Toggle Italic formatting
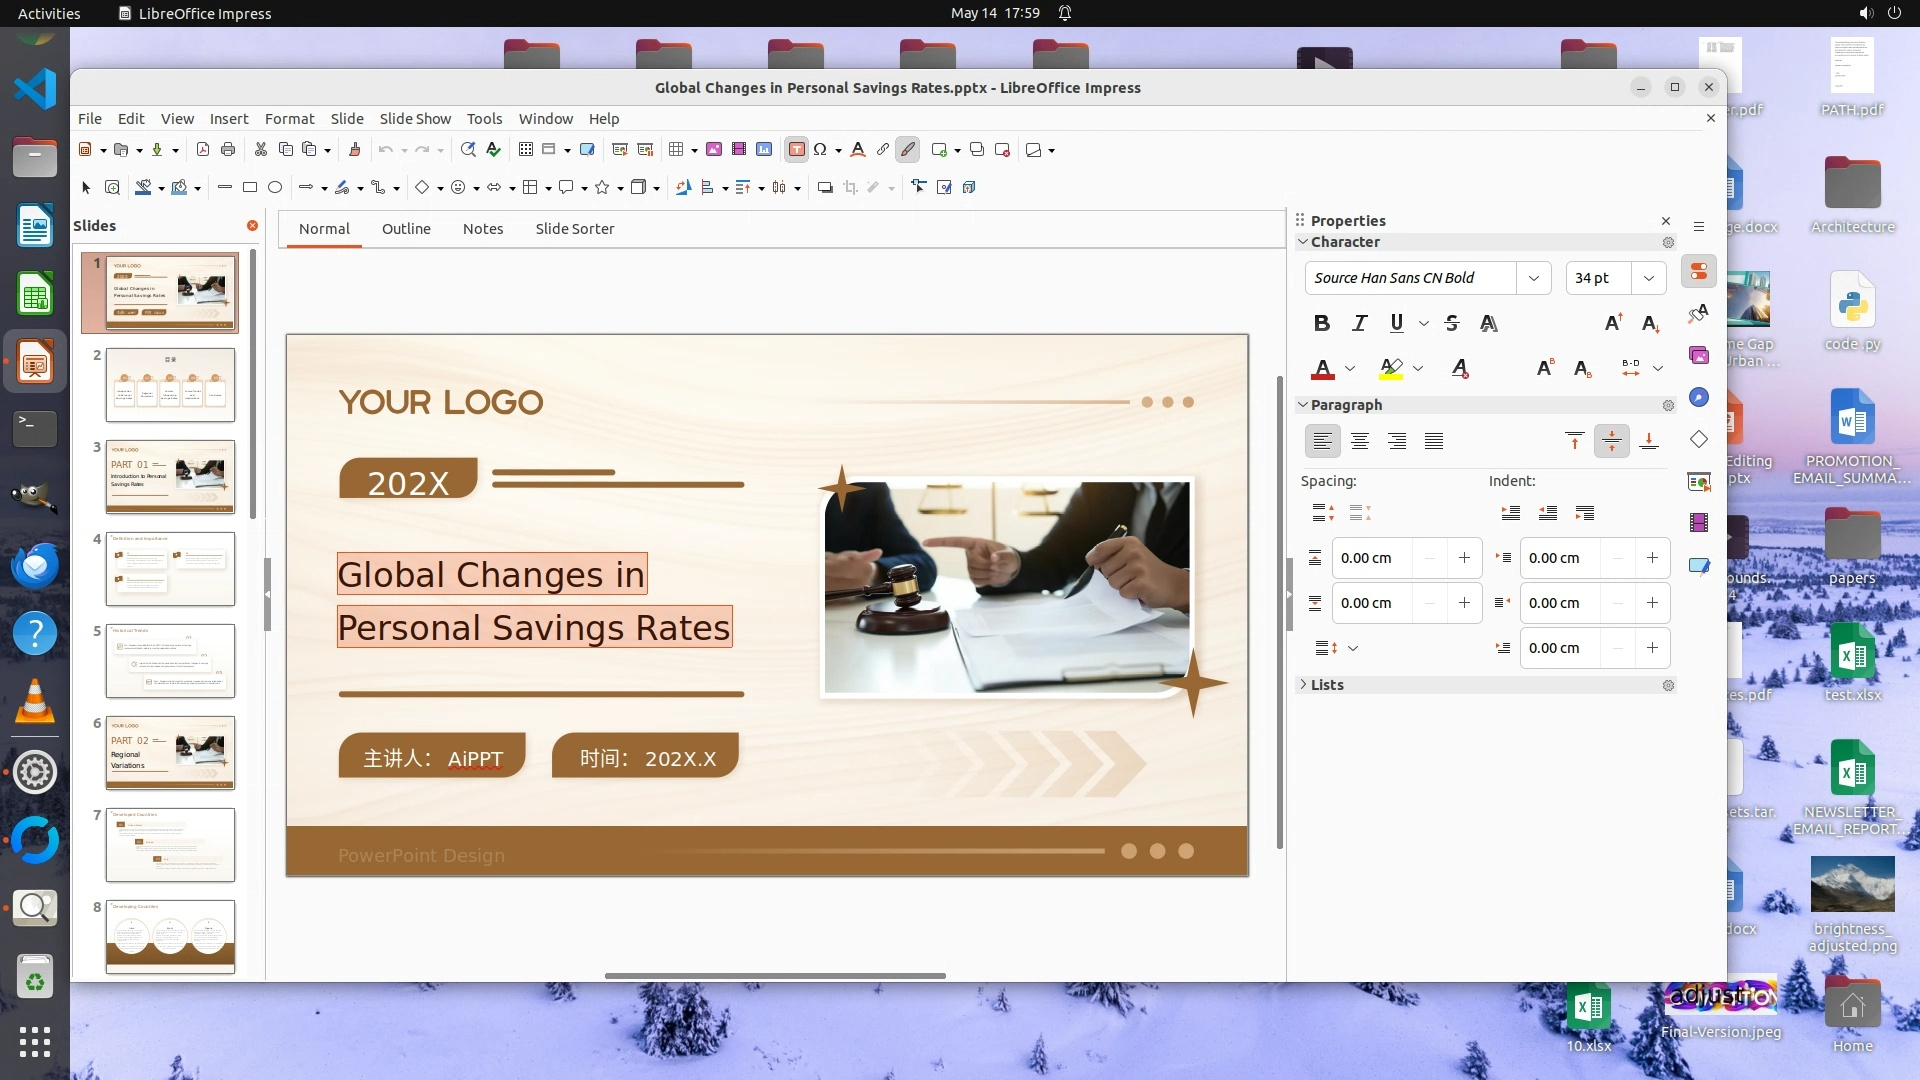Screen dimensions: 1920x1080 1359,323
